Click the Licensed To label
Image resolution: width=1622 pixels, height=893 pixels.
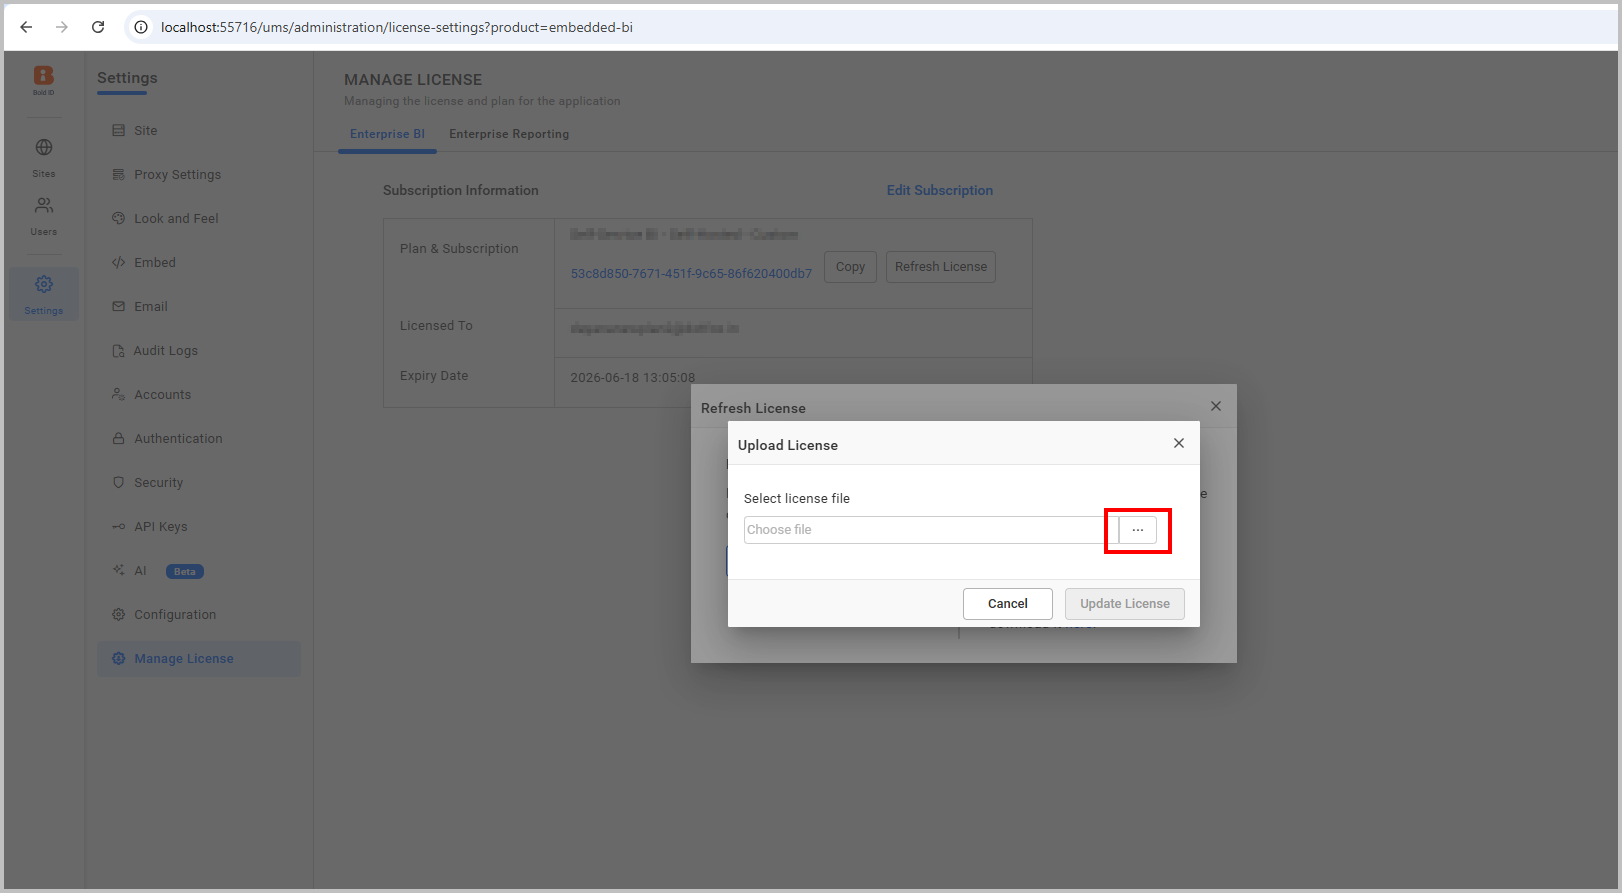(x=436, y=325)
